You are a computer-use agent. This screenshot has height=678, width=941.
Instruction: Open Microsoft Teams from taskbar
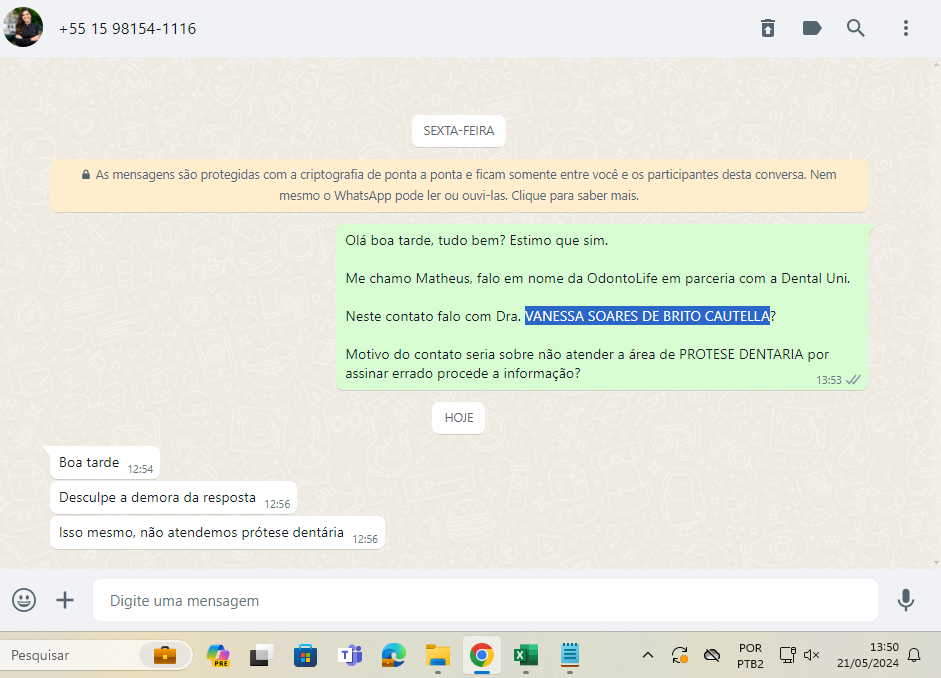pyautogui.click(x=349, y=655)
